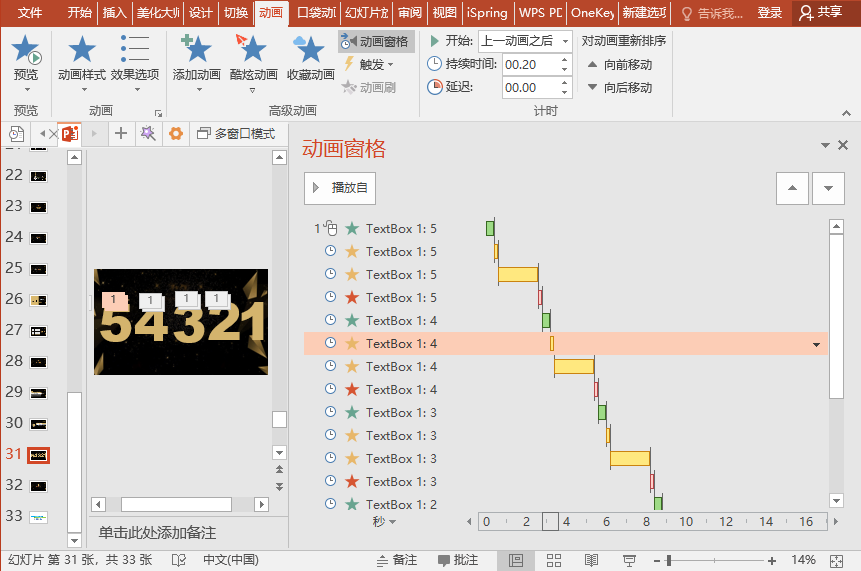Viewport: 861px width, 571px height.
Task: Increase duration with the up spinner
Action: pos(564,60)
